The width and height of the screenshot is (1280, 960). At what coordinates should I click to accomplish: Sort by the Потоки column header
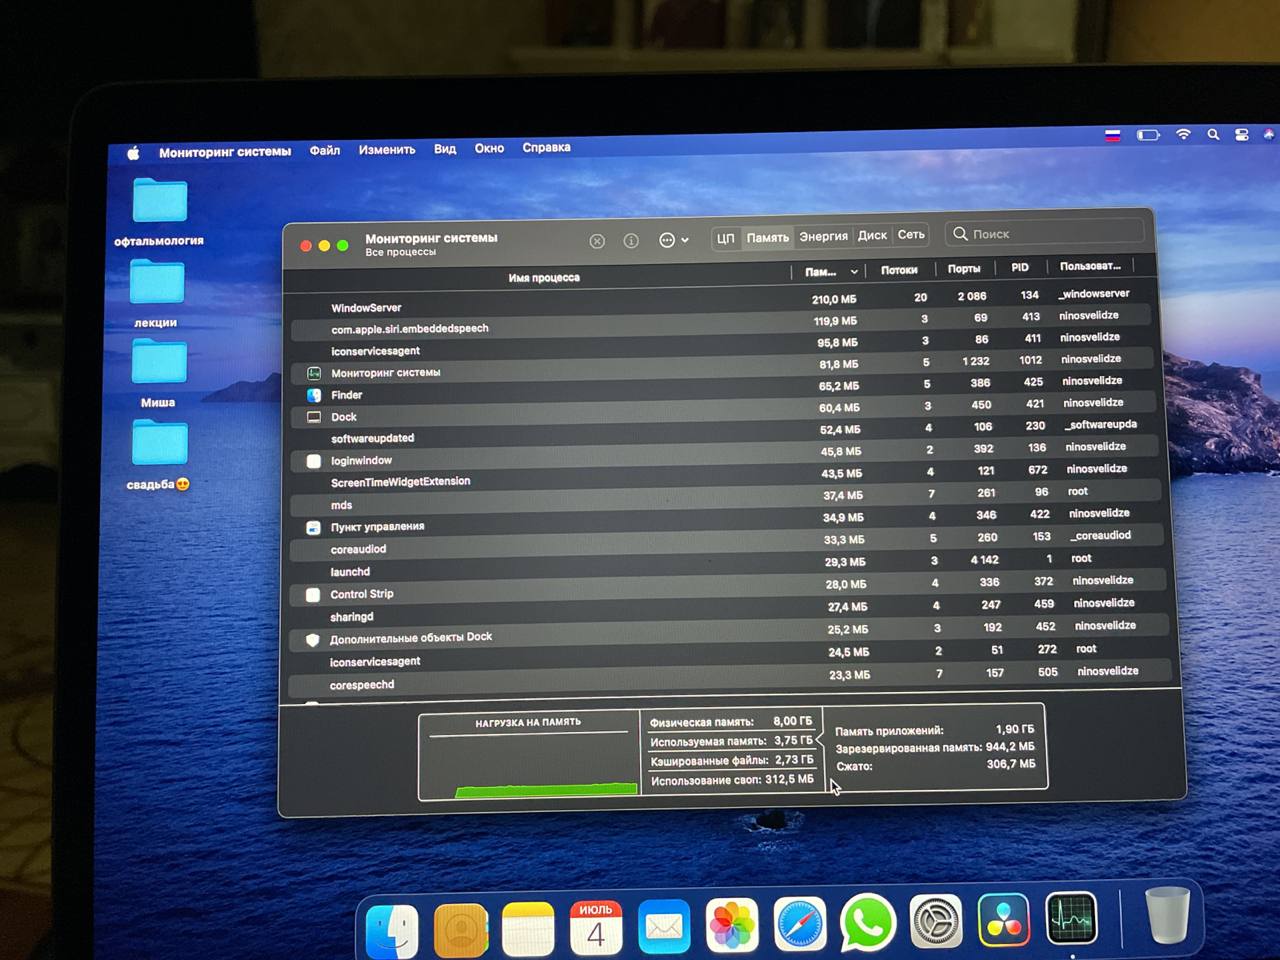899,270
